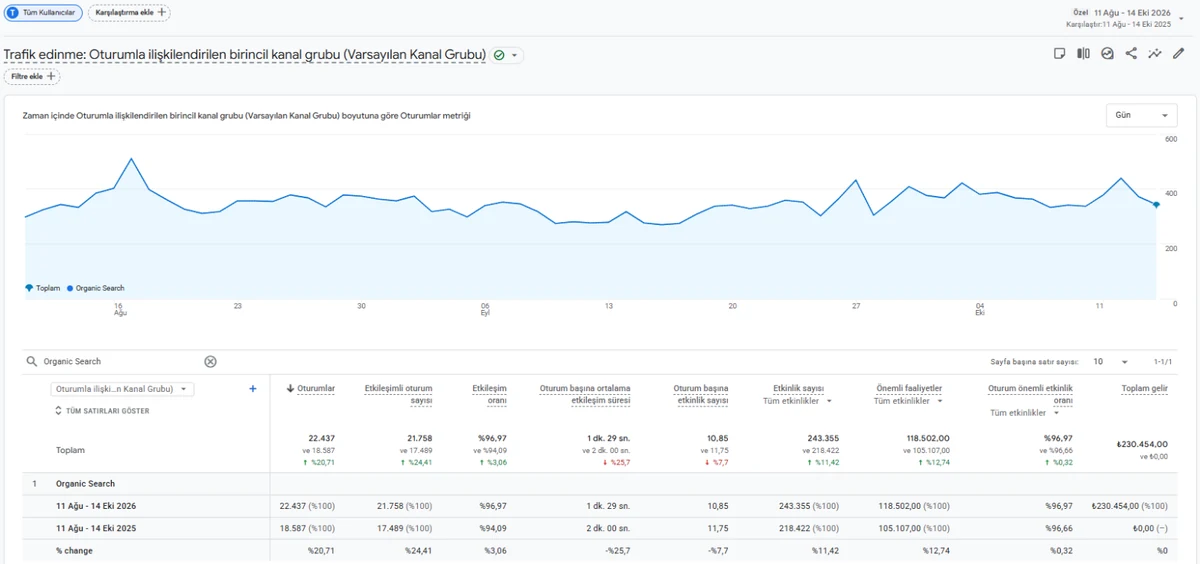Click the endpoint marker on the line chart
1200x564 pixels.
tap(1156, 204)
